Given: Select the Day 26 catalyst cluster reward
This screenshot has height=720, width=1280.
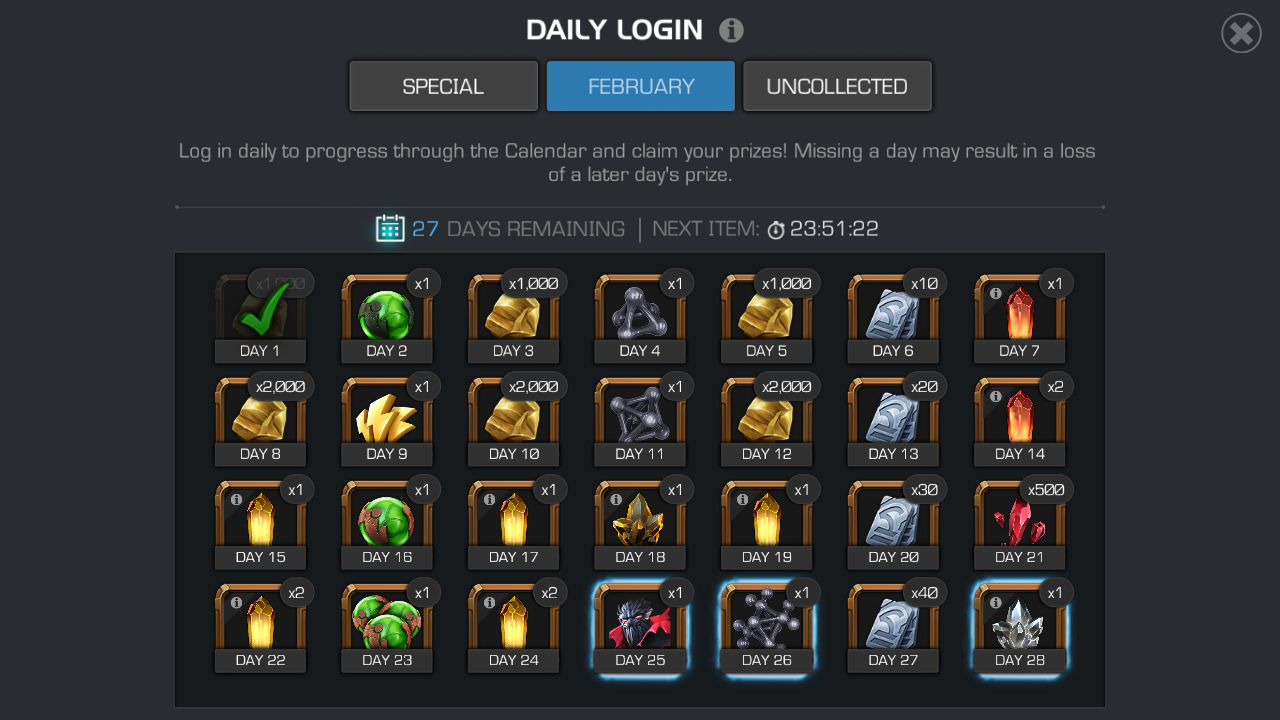Looking at the screenshot, I should [767, 627].
